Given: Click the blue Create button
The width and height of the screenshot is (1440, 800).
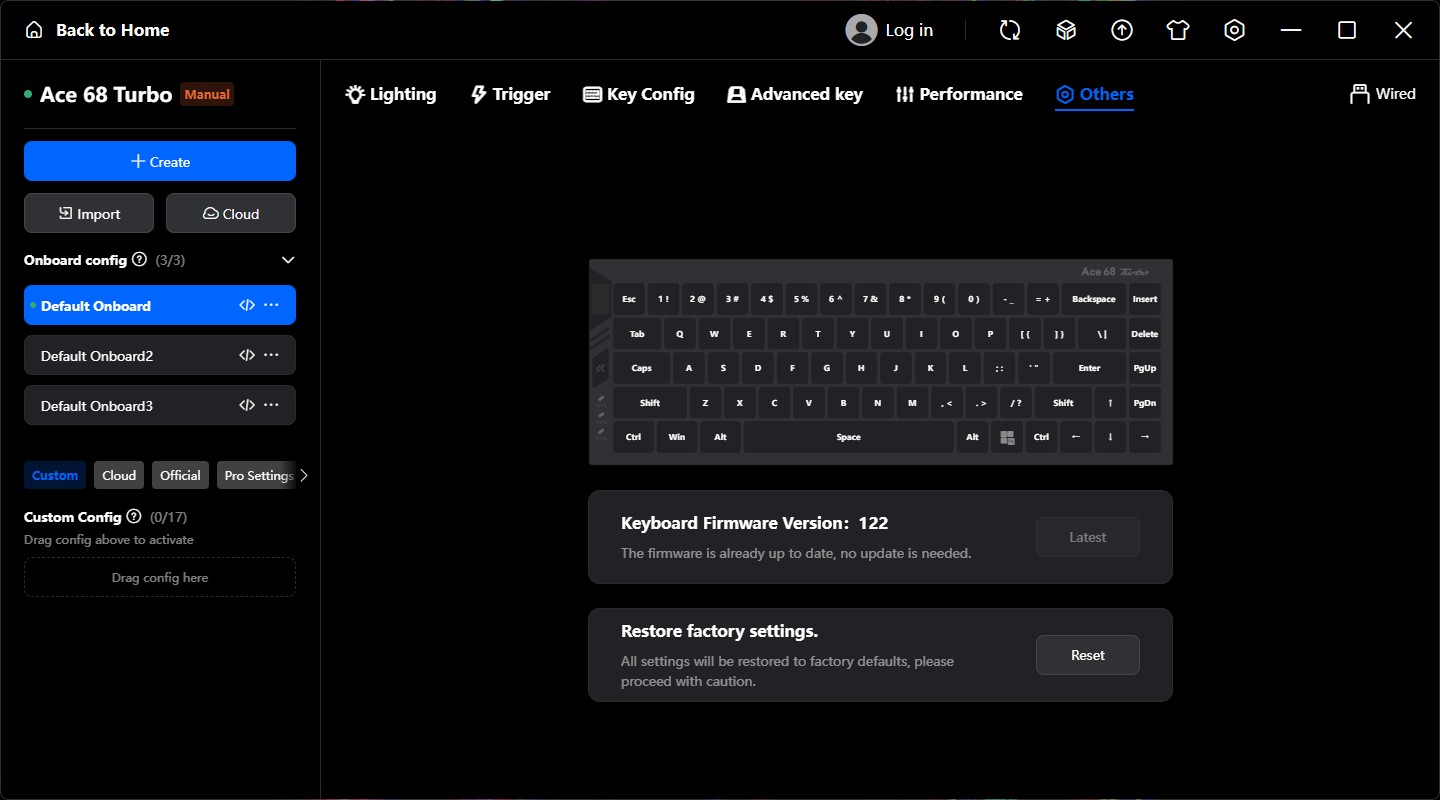Looking at the screenshot, I should point(160,161).
